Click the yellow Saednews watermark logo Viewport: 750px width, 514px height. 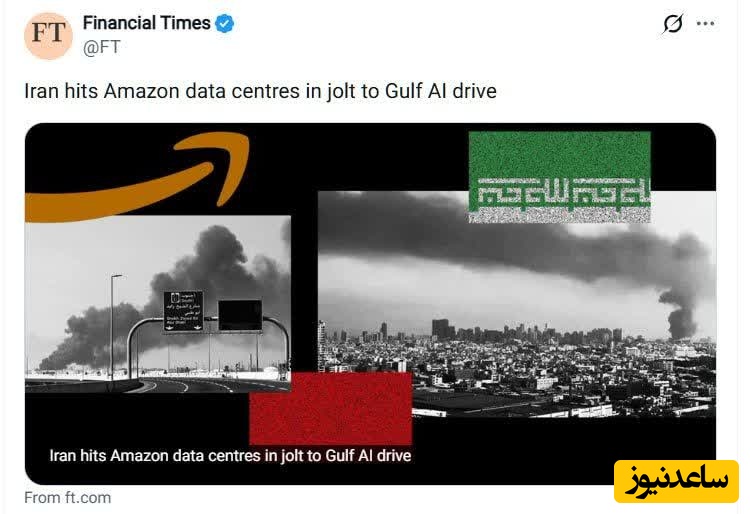[676, 481]
